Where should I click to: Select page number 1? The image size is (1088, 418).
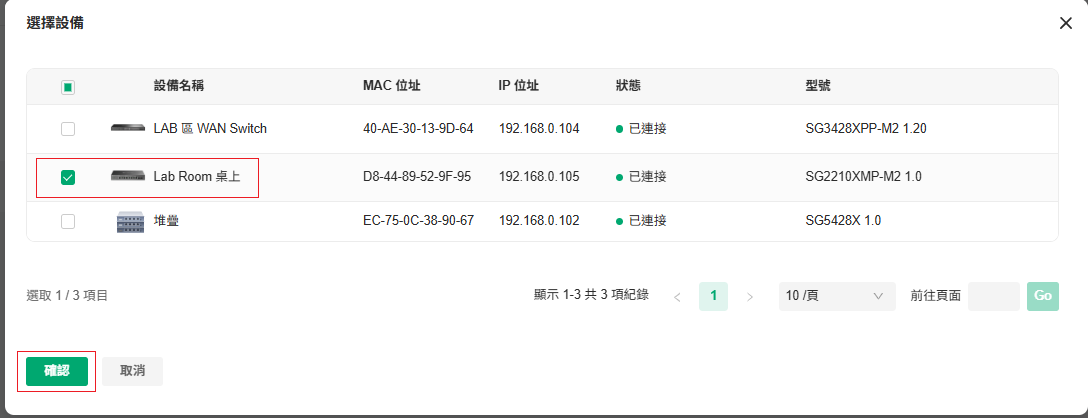tap(713, 296)
